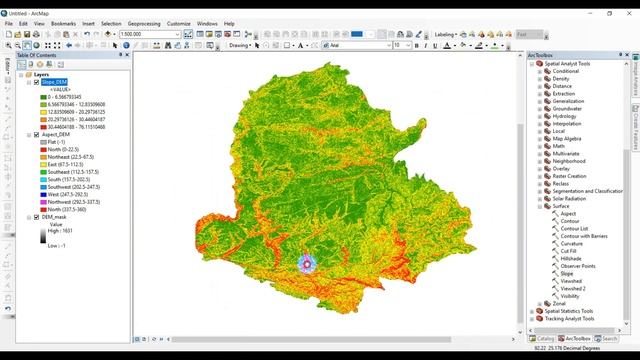
Task: Click the map view horizontal scrollbar
Action: [x=311, y=339]
